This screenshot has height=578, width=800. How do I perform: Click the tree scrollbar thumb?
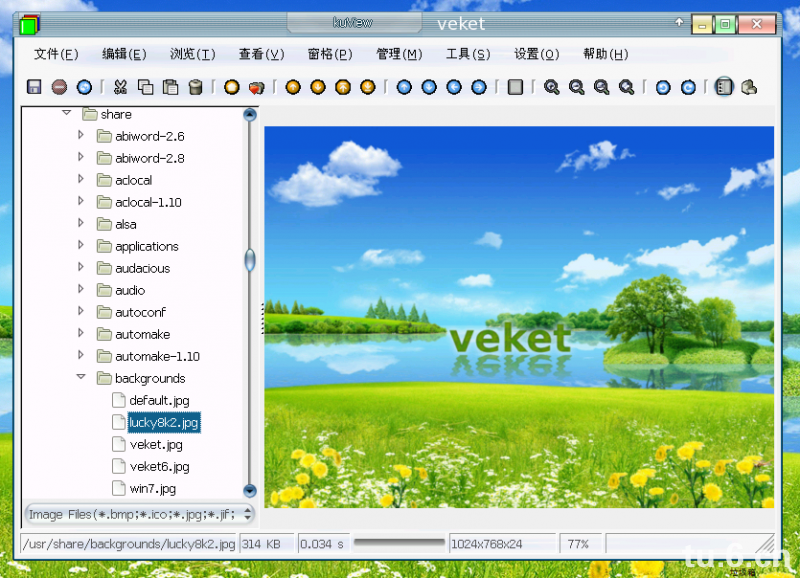(249, 260)
